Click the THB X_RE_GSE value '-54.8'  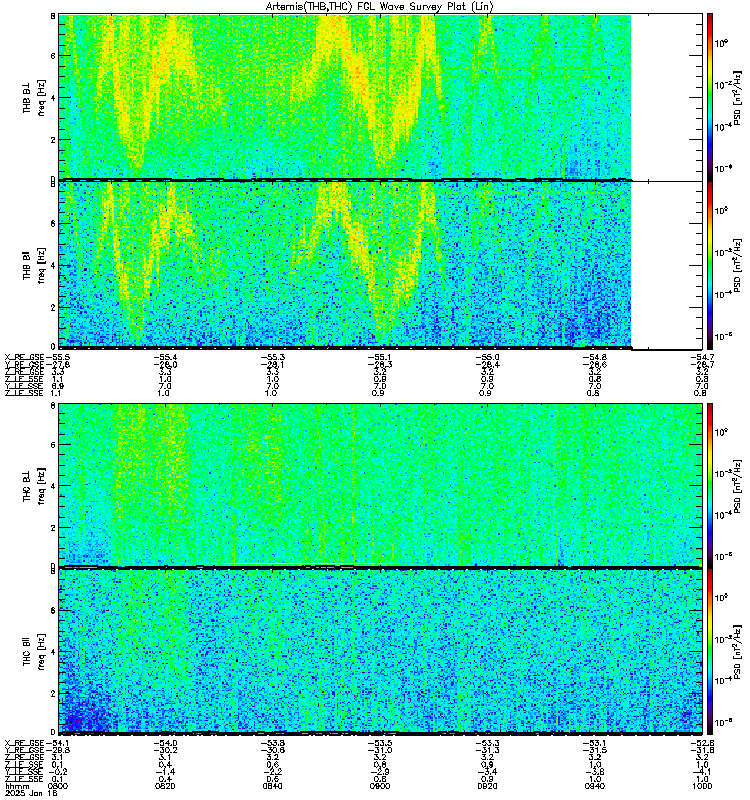tap(595, 357)
